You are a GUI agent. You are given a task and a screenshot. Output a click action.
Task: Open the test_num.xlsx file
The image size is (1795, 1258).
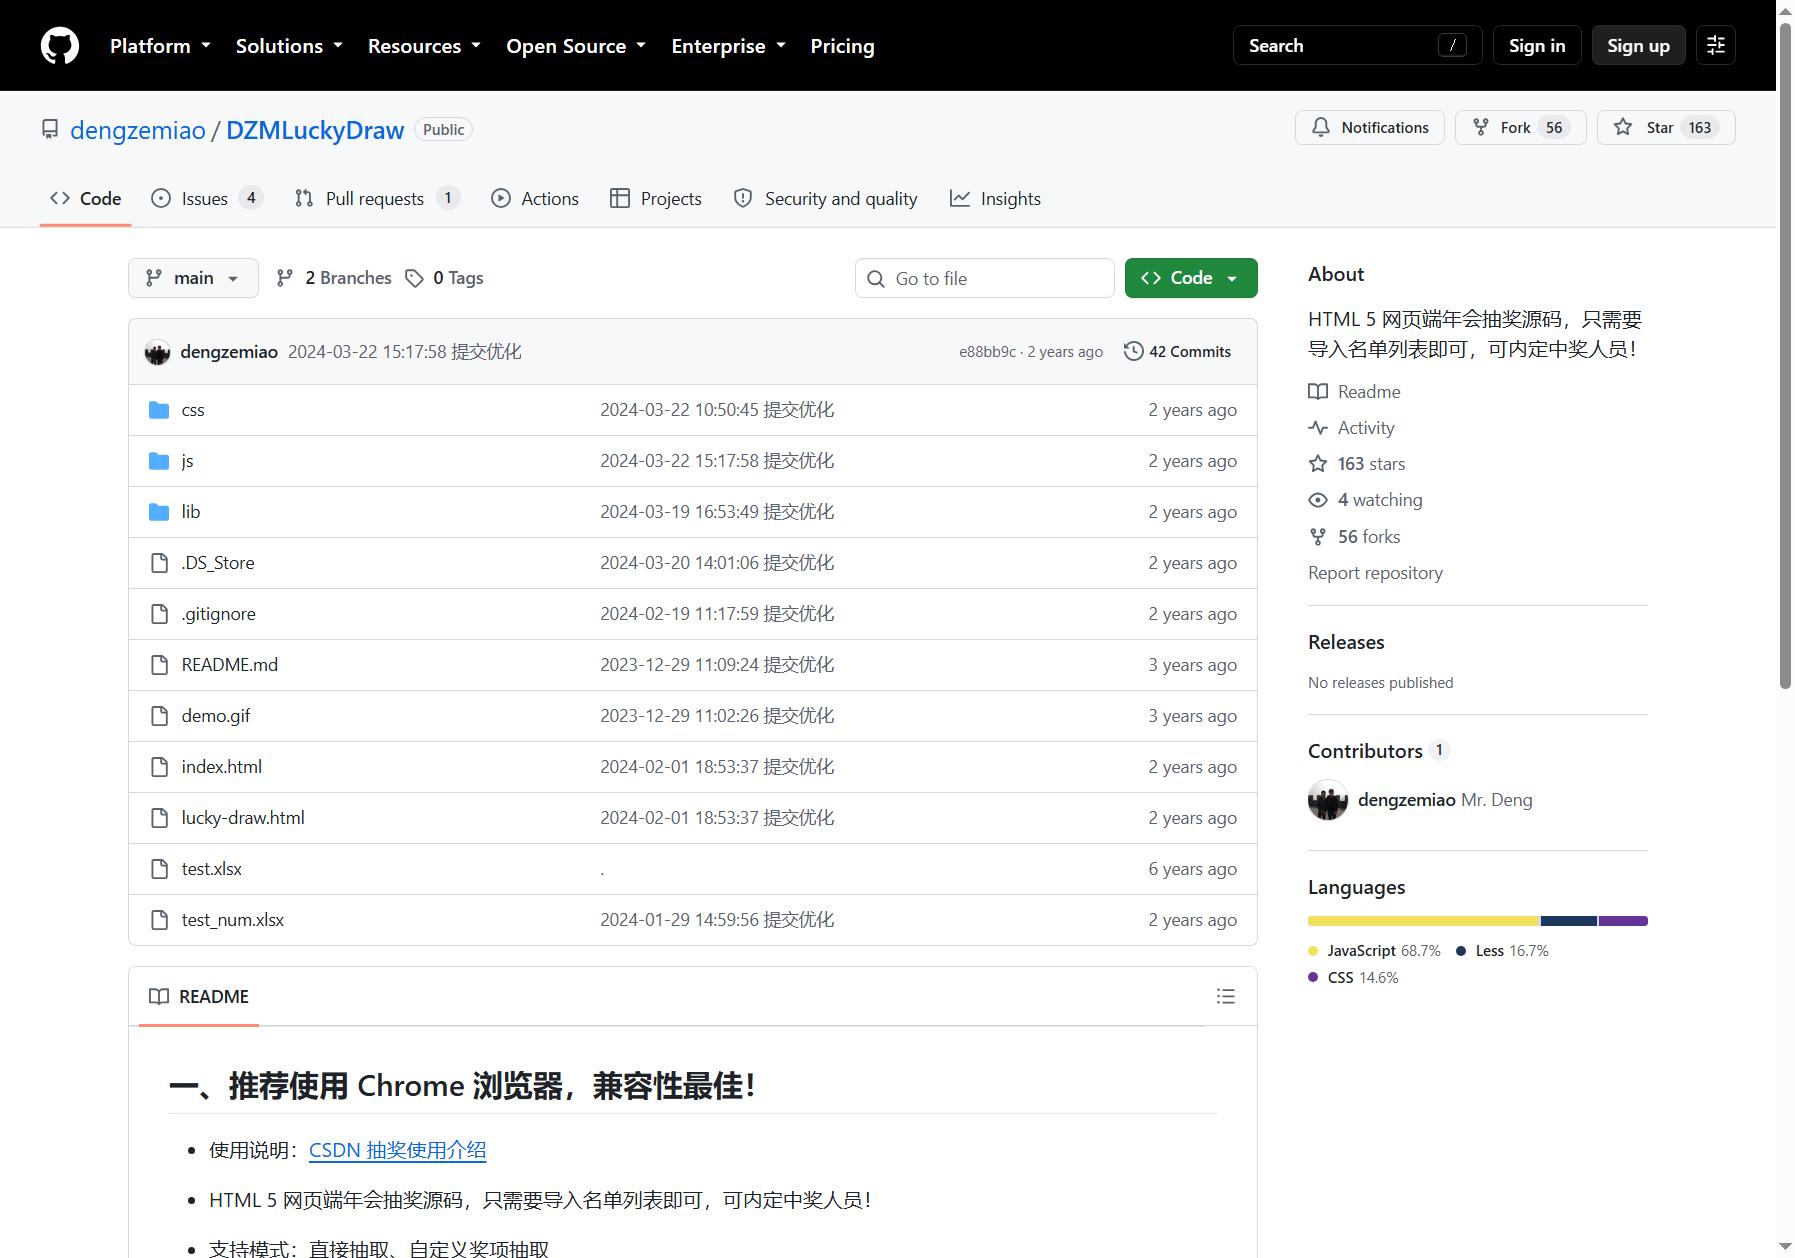coord(233,920)
